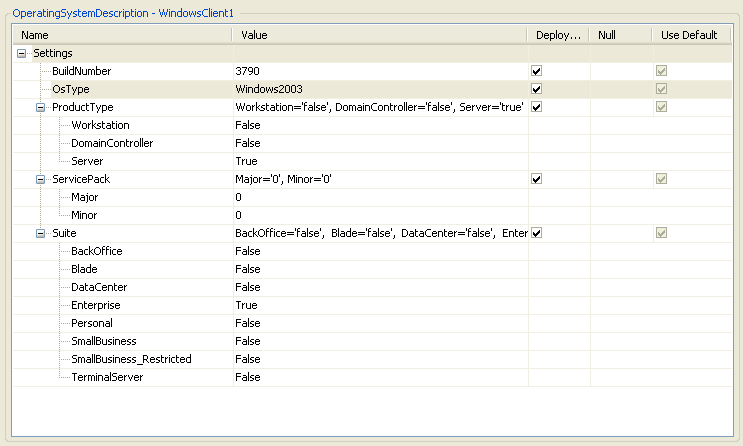Screen dimensions: 743x446
Task: Collapse the Suite node
Action: (41, 233)
